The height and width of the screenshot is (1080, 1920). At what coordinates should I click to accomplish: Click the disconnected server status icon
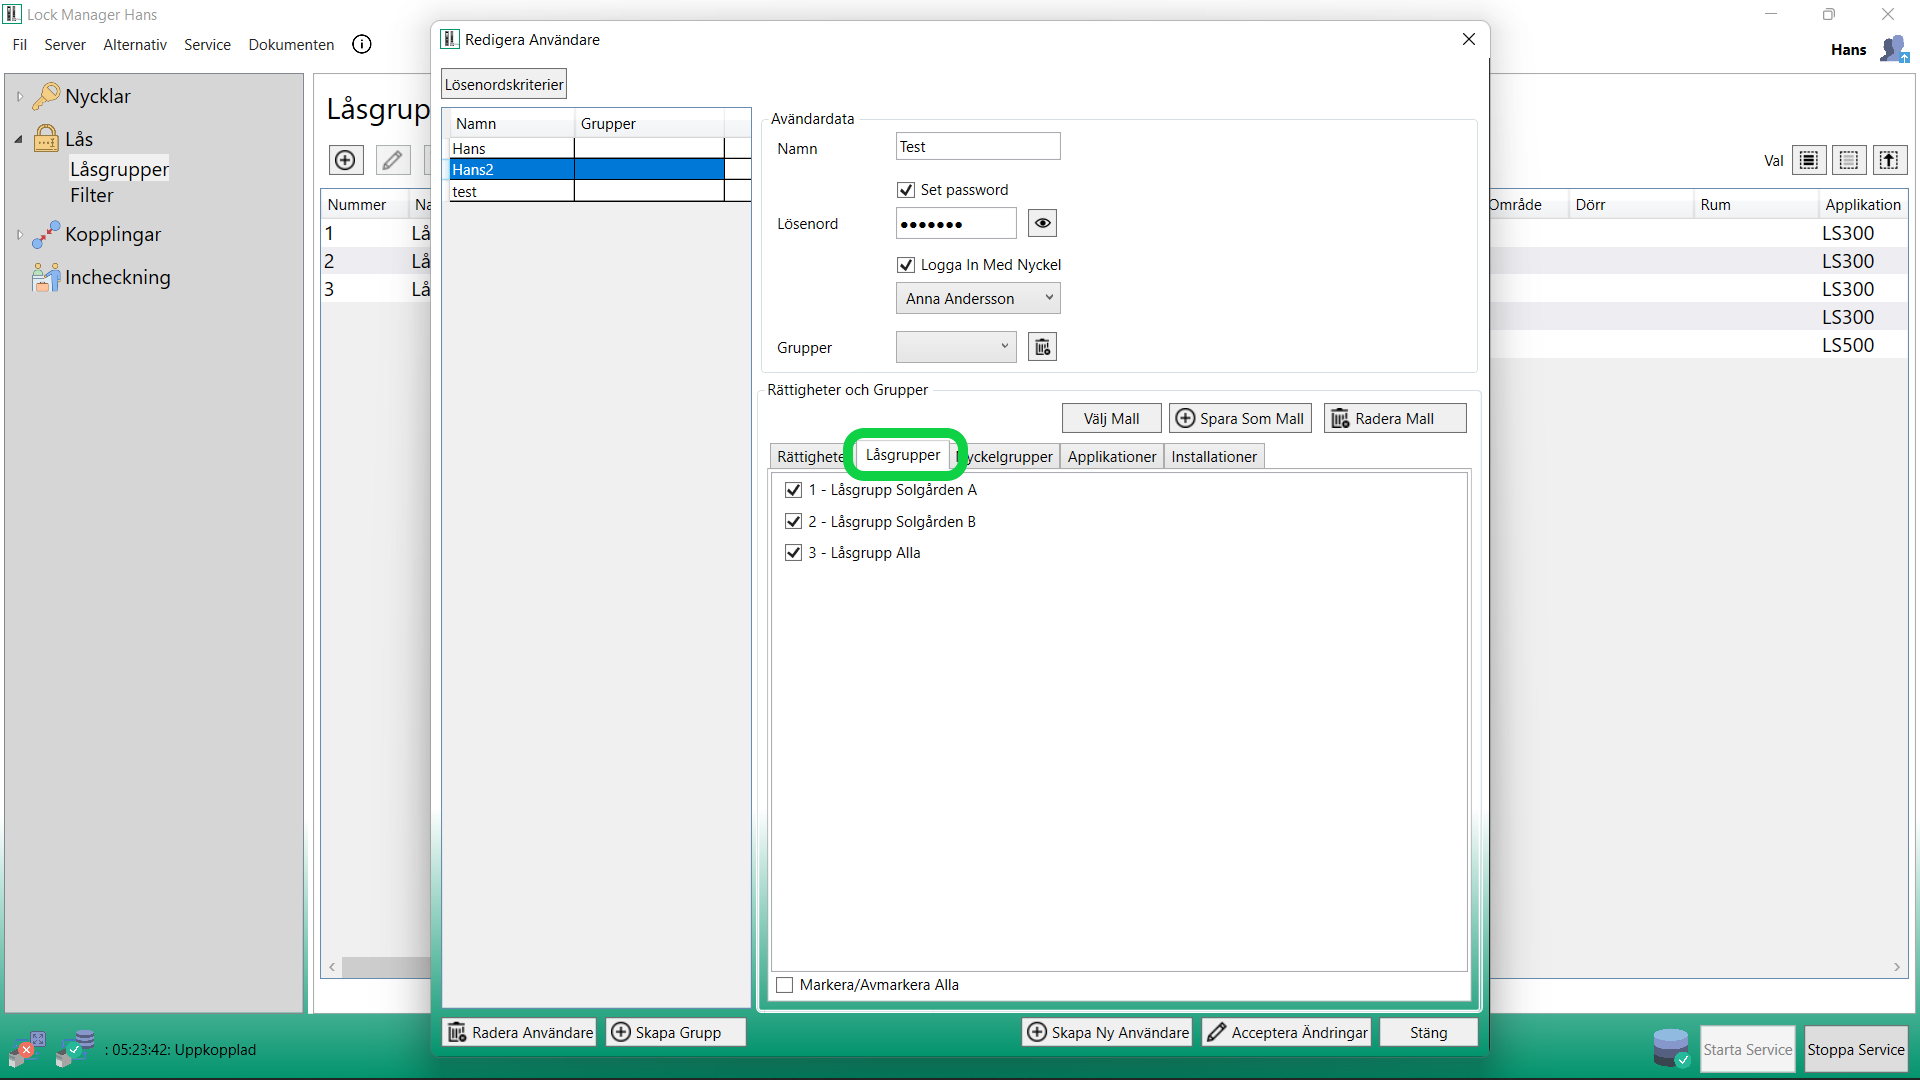click(x=28, y=1049)
